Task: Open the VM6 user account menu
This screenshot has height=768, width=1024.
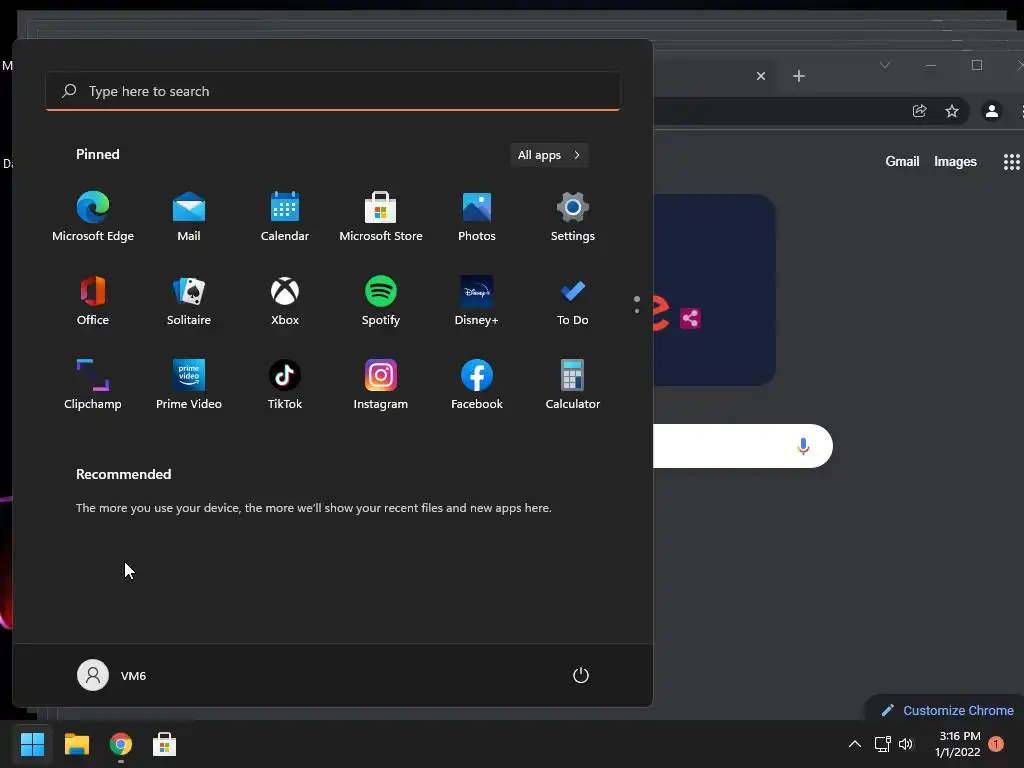Action: click(x=112, y=675)
